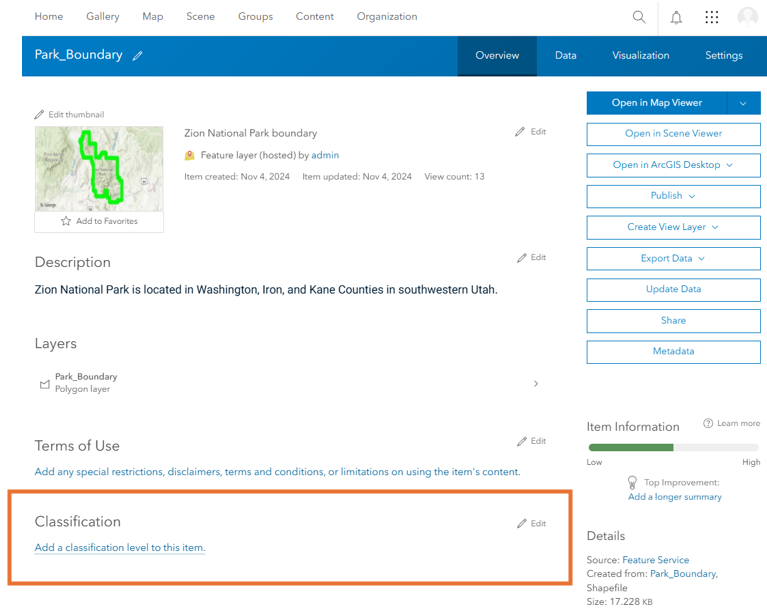Click the Item Information progress bar
Image resolution: width=767 pixels, height=614 pixels.
(673, 447)
